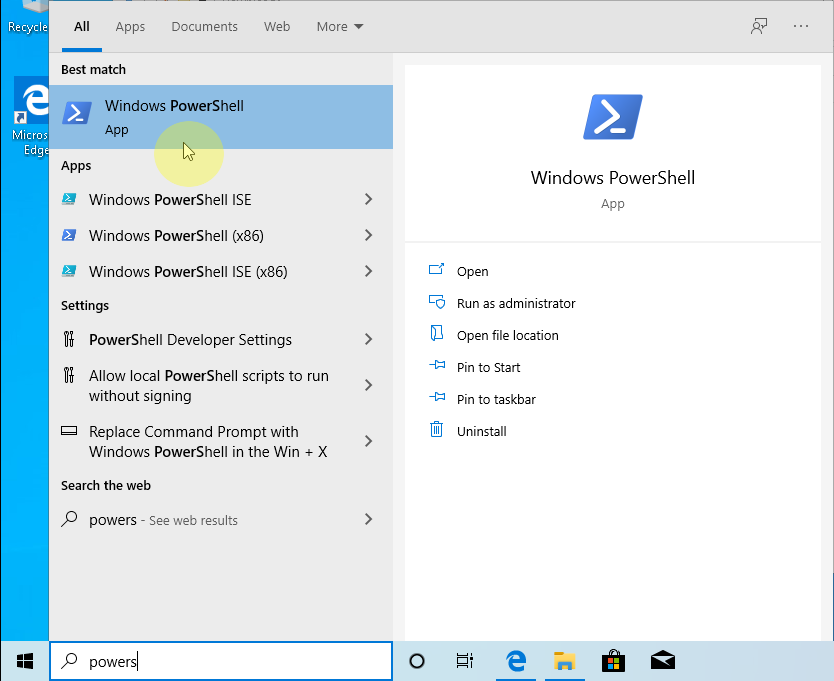Click the large PowerShell icon in preview pane

click(x=613, y=117)
